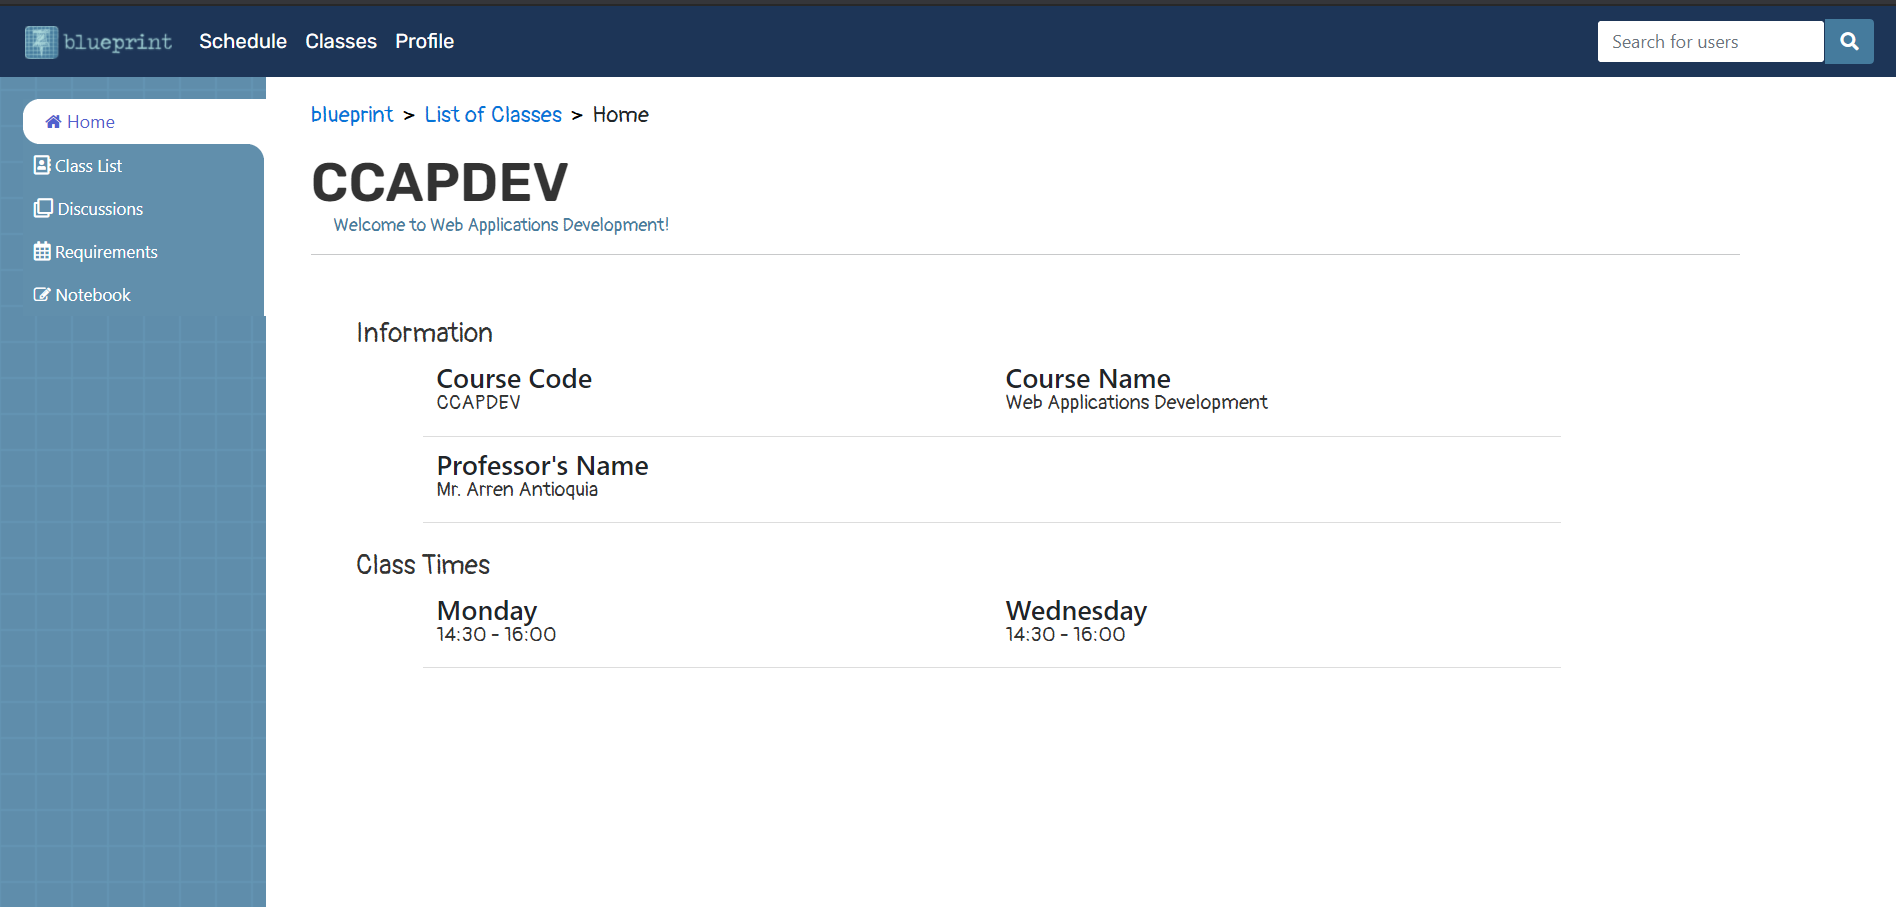Viewport: 1896px width, 907px height.
Task: Click the Welcome to Web Applications Development text
Action: pyautogui.click(x=501, y=225)
